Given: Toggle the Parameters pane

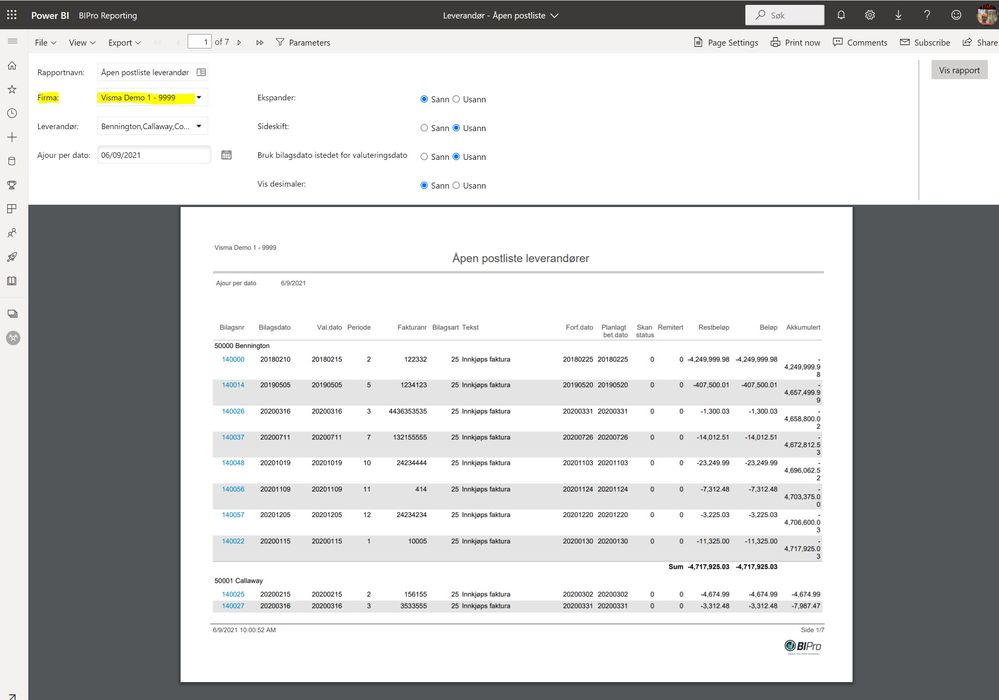Looking at the screenshot, I should (303, 43).
